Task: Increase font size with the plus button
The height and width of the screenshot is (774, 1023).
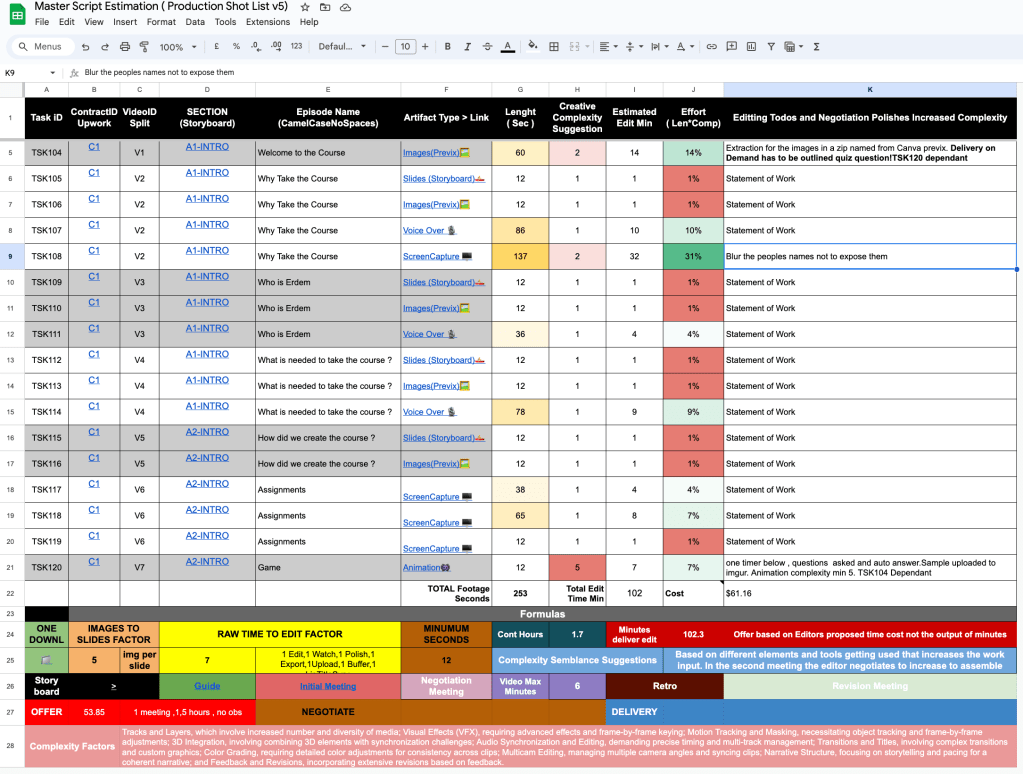Action: (425, 46)
